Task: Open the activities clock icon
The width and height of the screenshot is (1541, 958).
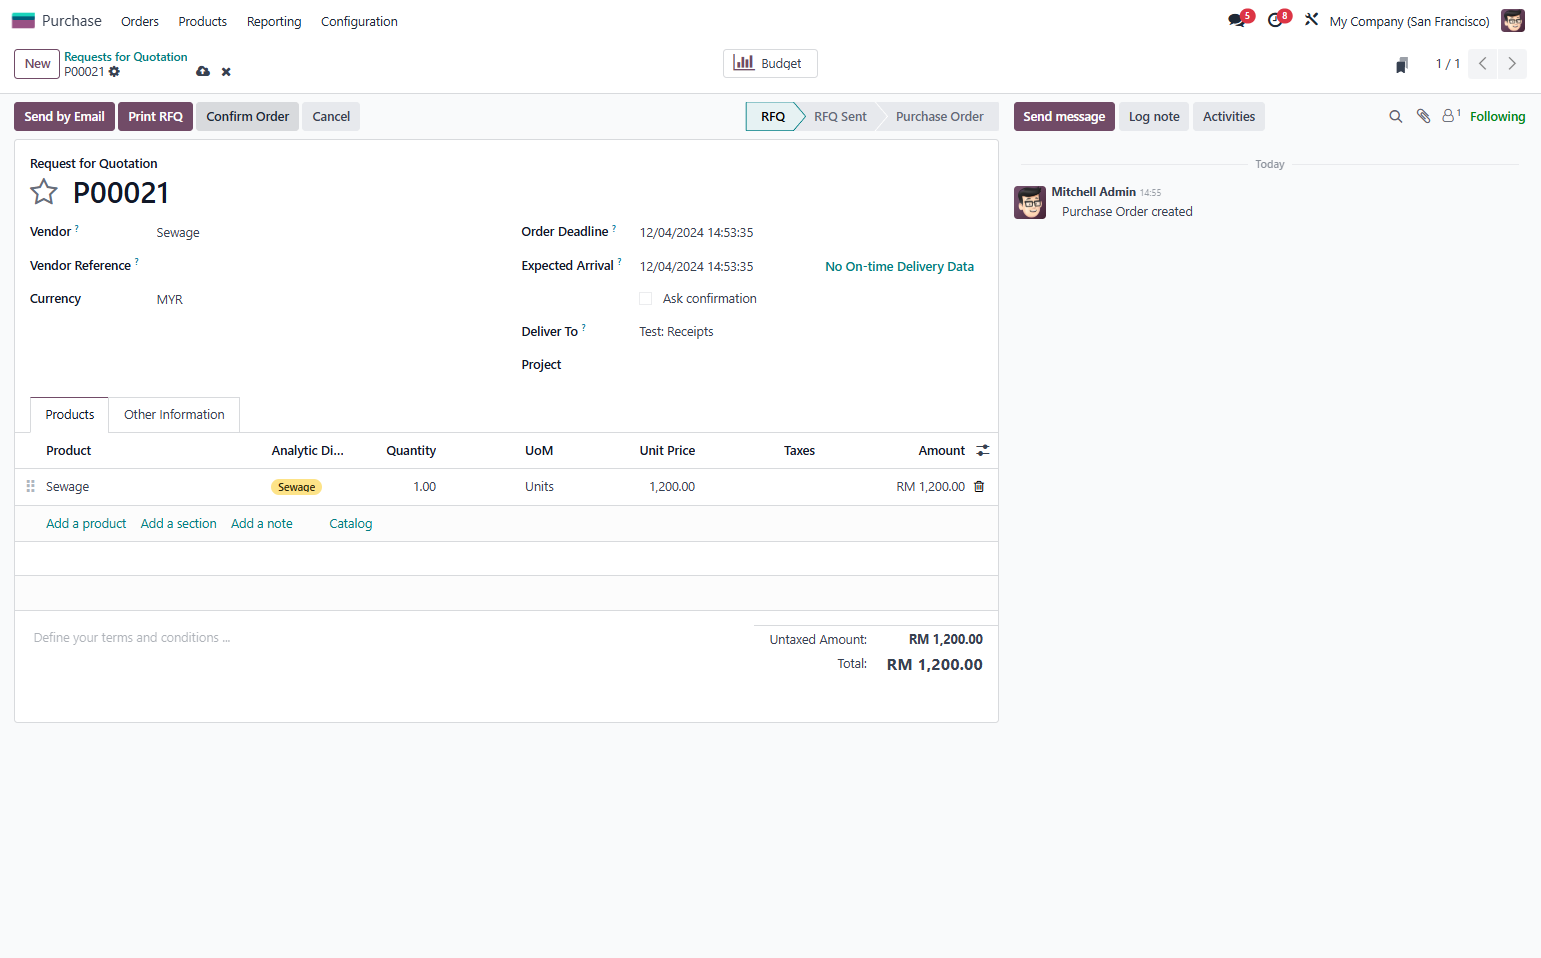Action: click(1275, 21)
